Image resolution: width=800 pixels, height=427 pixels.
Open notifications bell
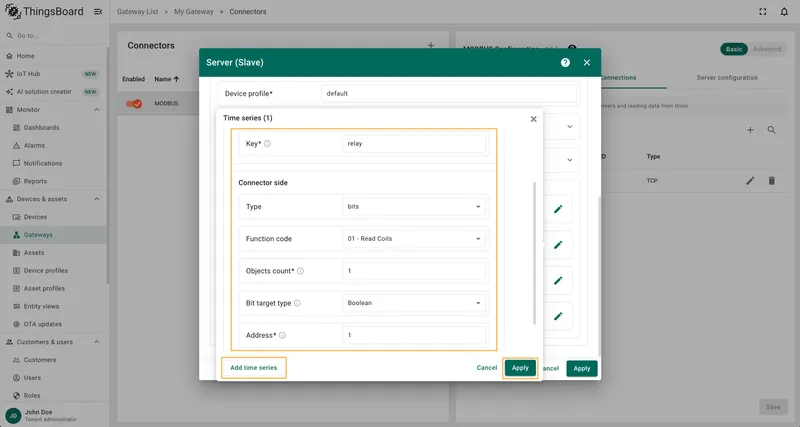click(784, 11)
